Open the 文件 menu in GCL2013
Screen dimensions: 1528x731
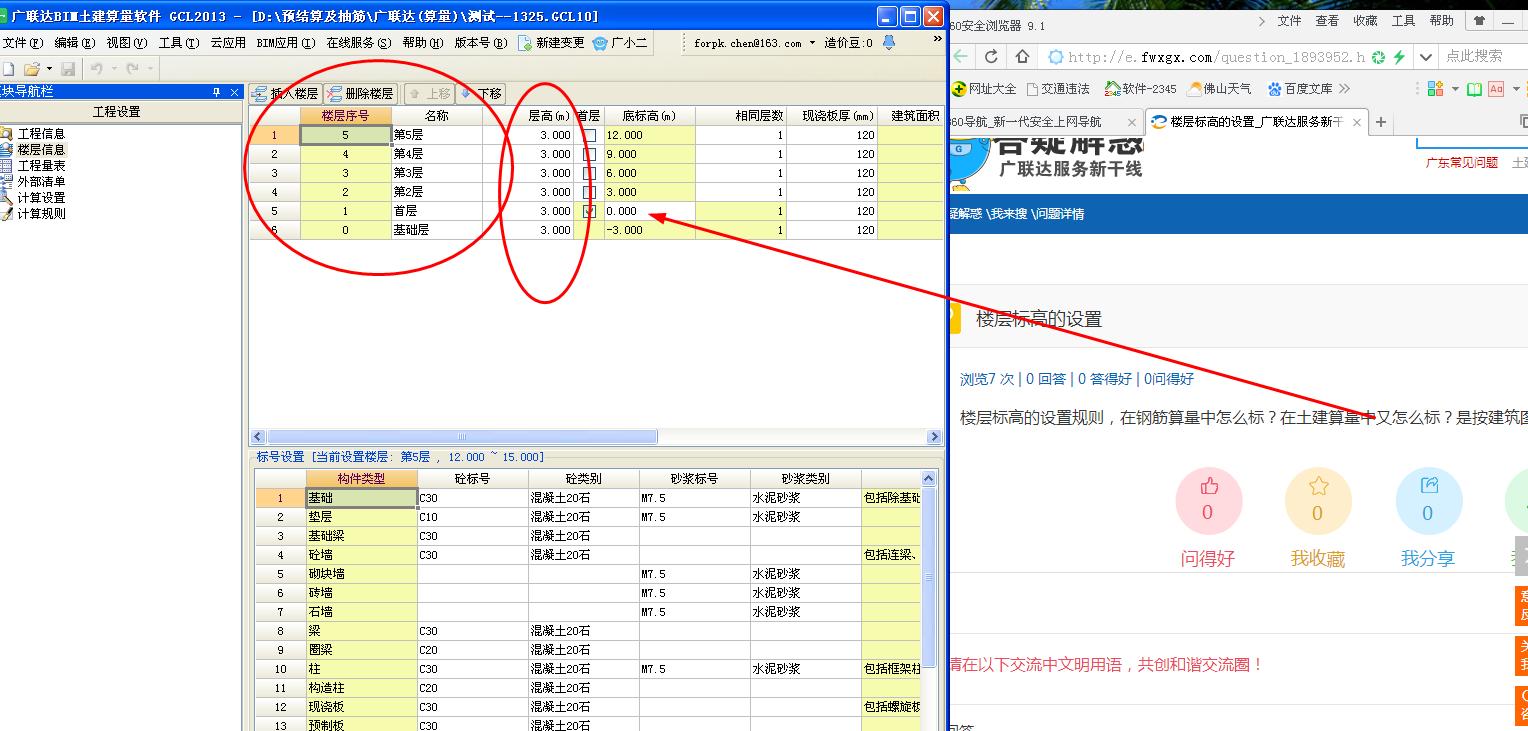coord(22,43)
